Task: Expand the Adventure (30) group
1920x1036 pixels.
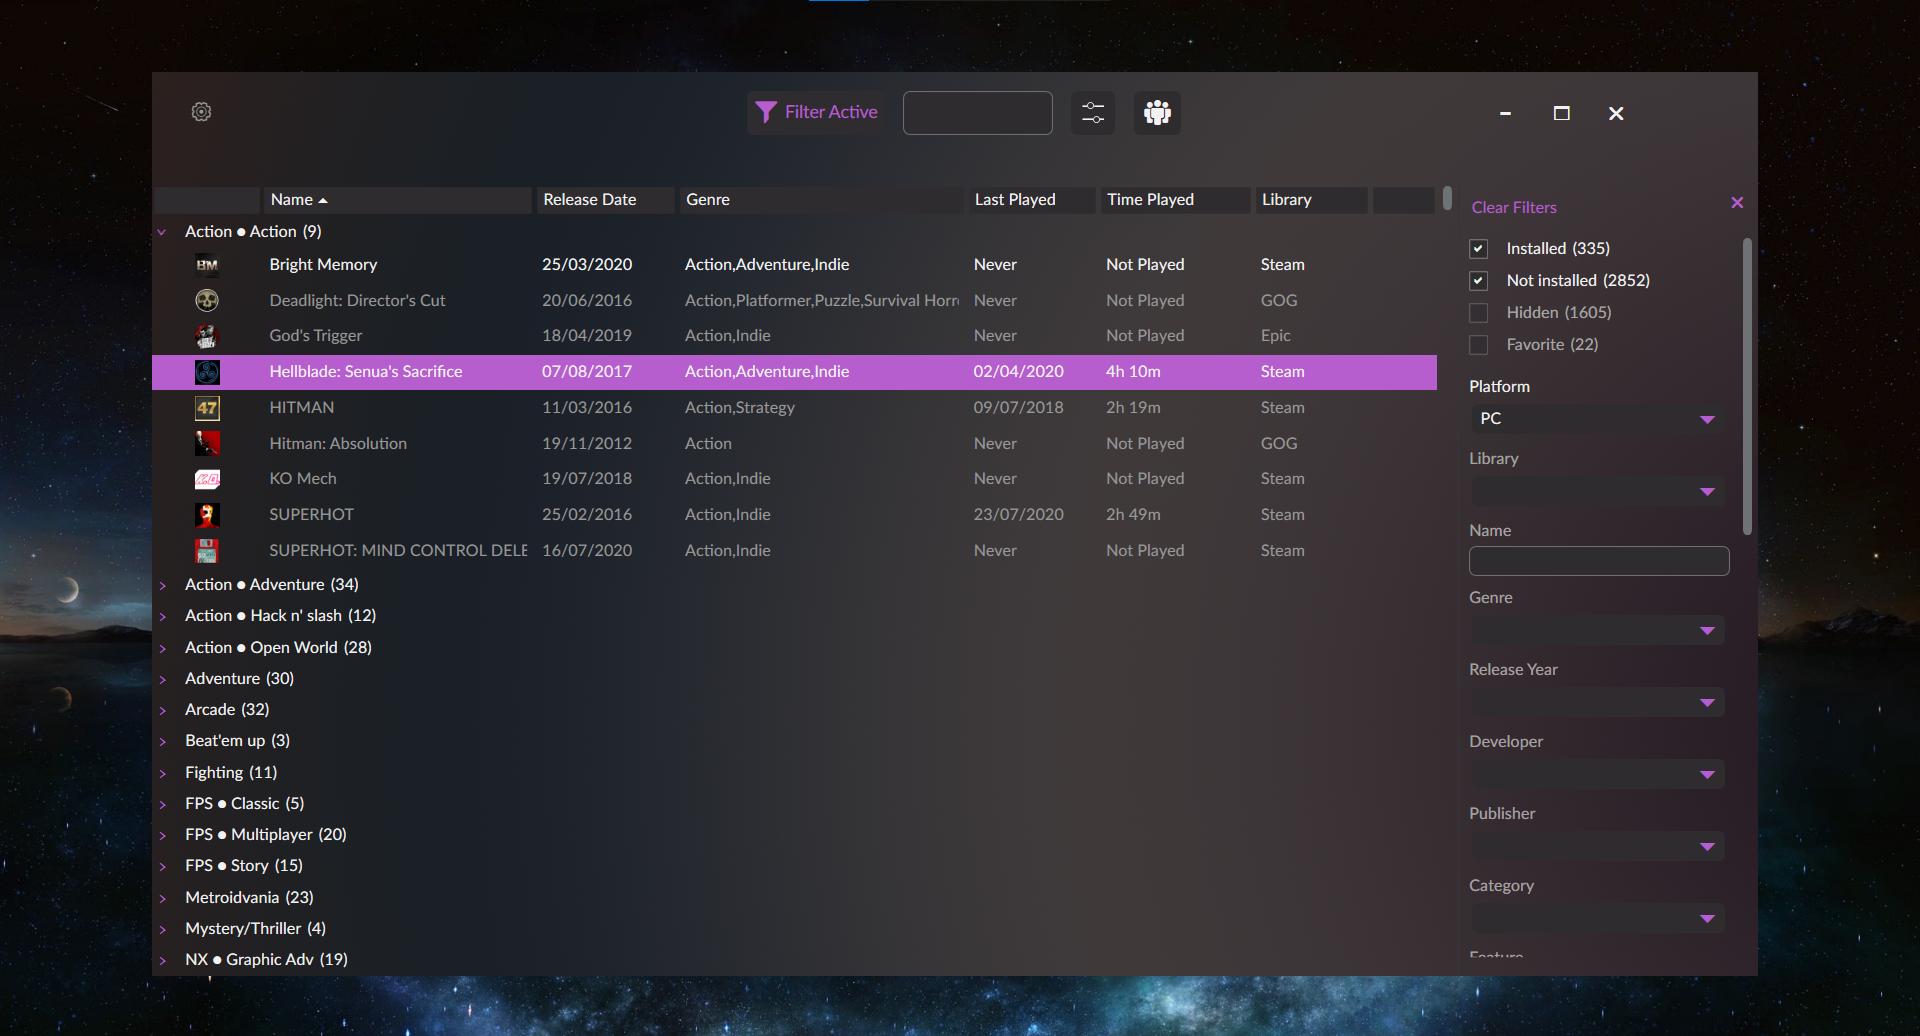Action: (162, 679)
